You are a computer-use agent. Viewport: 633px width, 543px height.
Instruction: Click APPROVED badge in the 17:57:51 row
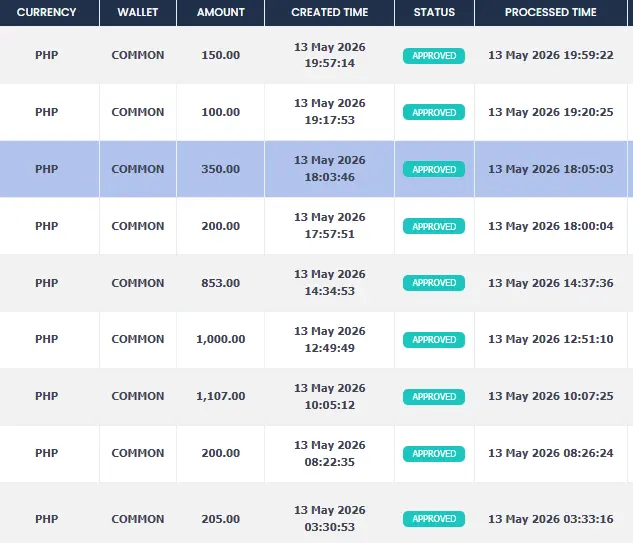pyautogui.click(x=434, y=226)
